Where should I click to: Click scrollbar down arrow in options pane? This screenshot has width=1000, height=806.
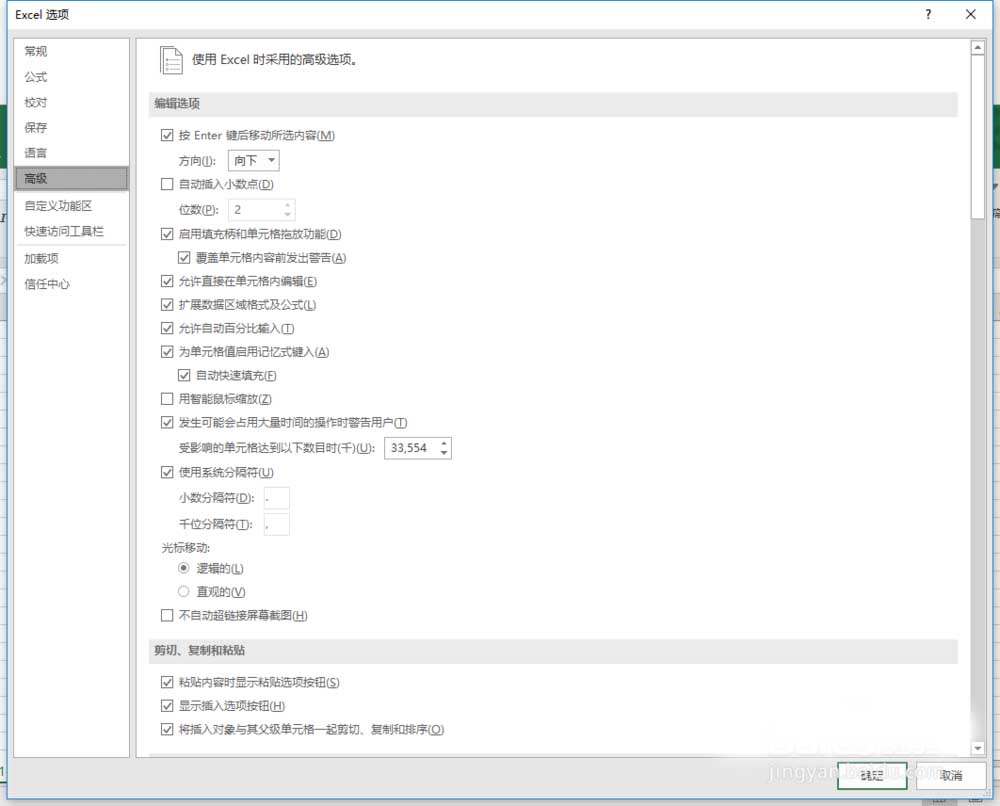pyautogui.click(x=978, y=748)
